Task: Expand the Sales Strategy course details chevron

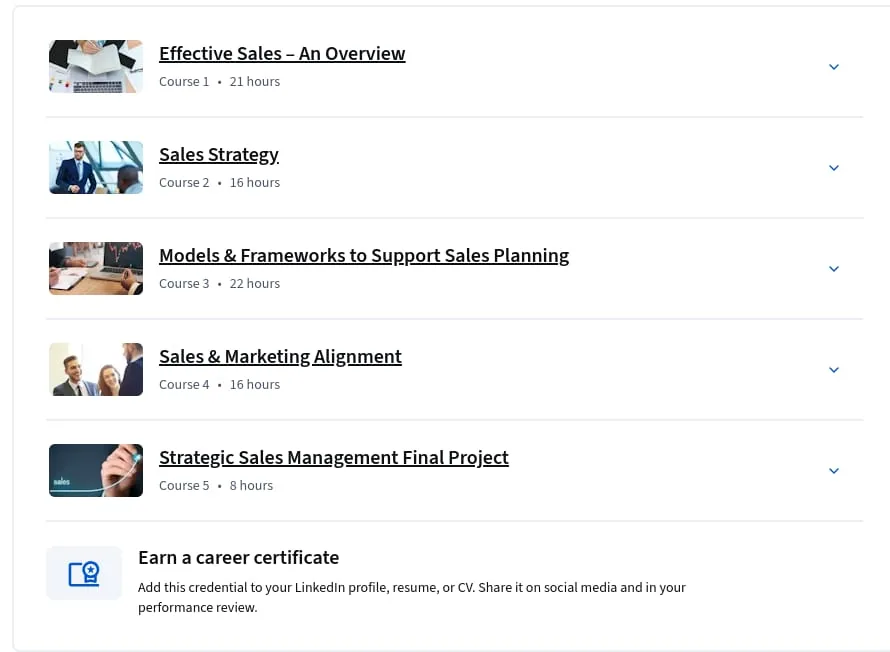Action: pyautogui.click(x=834, y=168)
